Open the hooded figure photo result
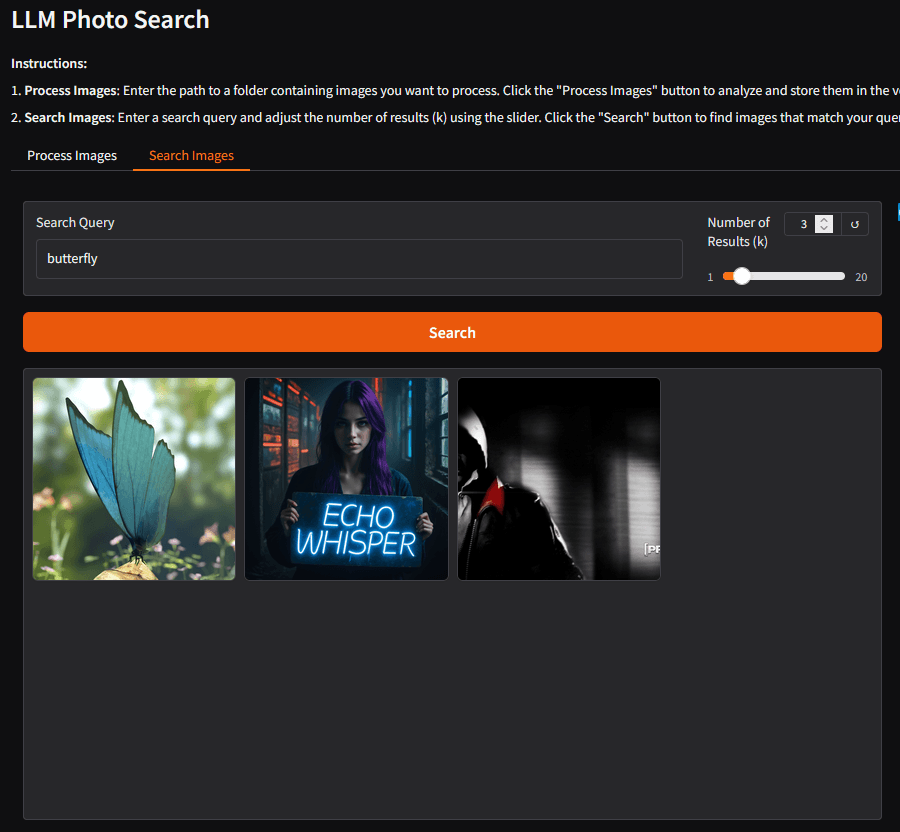 558,478
